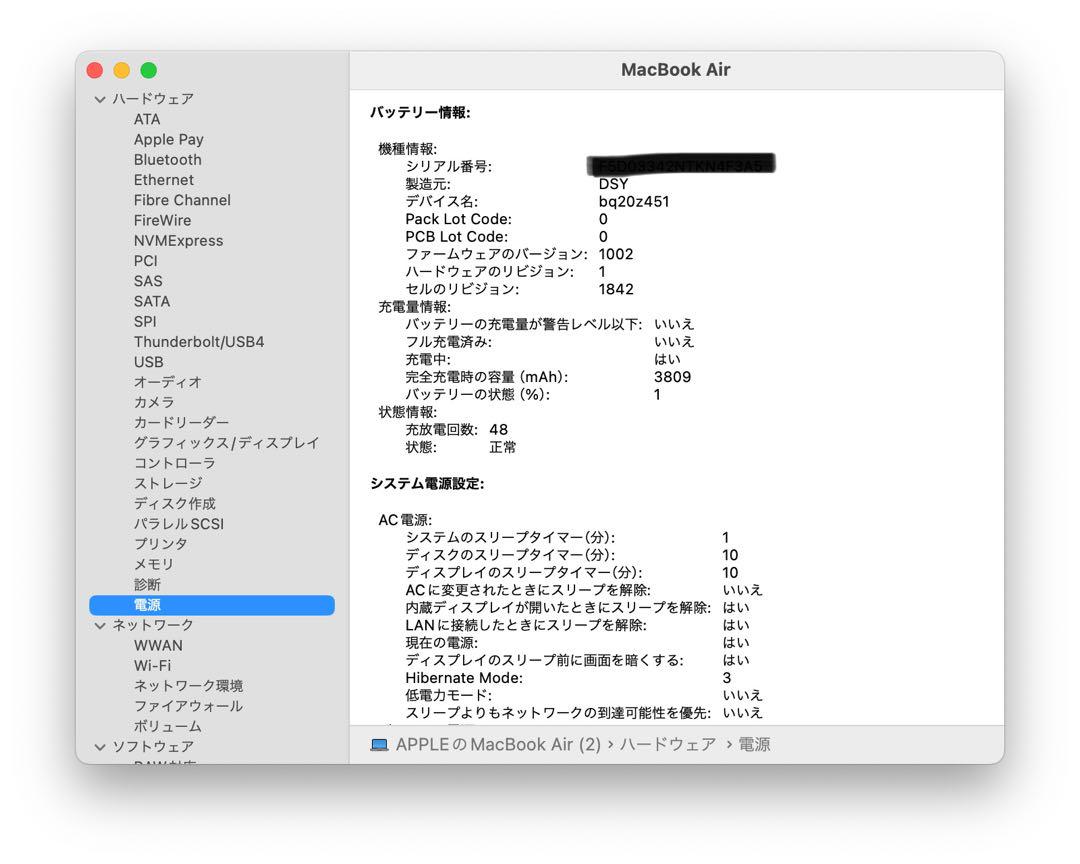The width and height of the screenshot is (1080, 864).
Task: Collapse the ハードウェア section chevron
Action: point(101,99)
